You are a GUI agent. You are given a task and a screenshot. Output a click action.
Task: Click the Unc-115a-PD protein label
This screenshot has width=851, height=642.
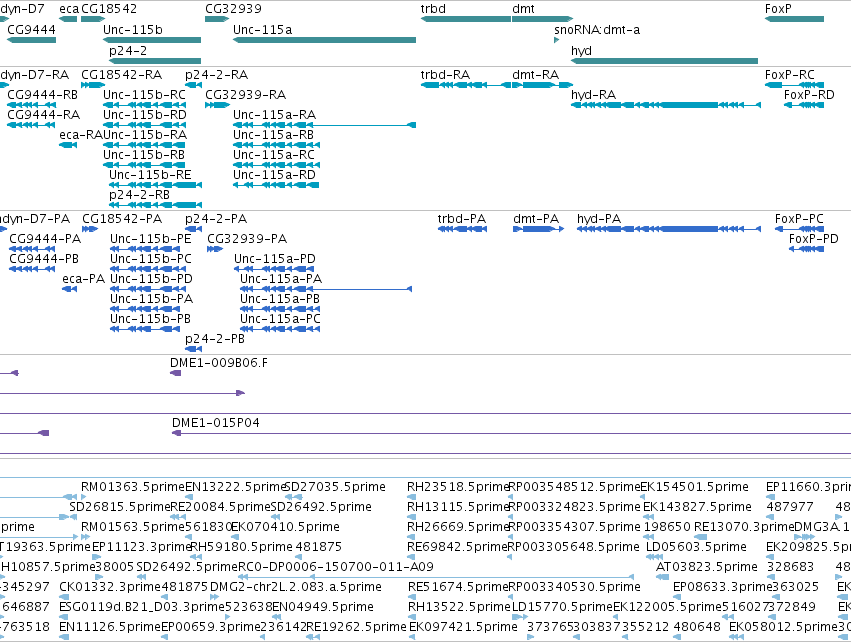click(x=275, y=259)
